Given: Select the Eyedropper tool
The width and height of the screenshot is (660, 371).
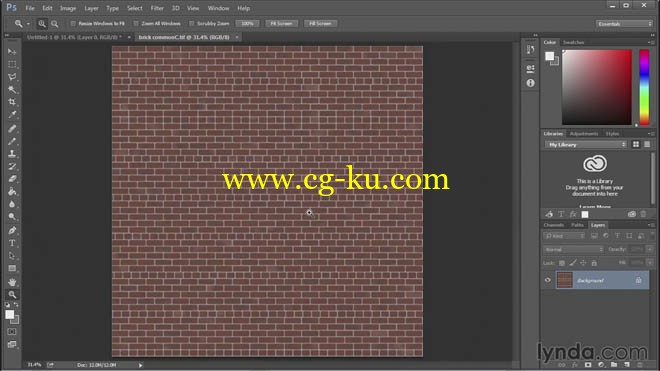Looking at the screenshot, I should tap(12, 115).
